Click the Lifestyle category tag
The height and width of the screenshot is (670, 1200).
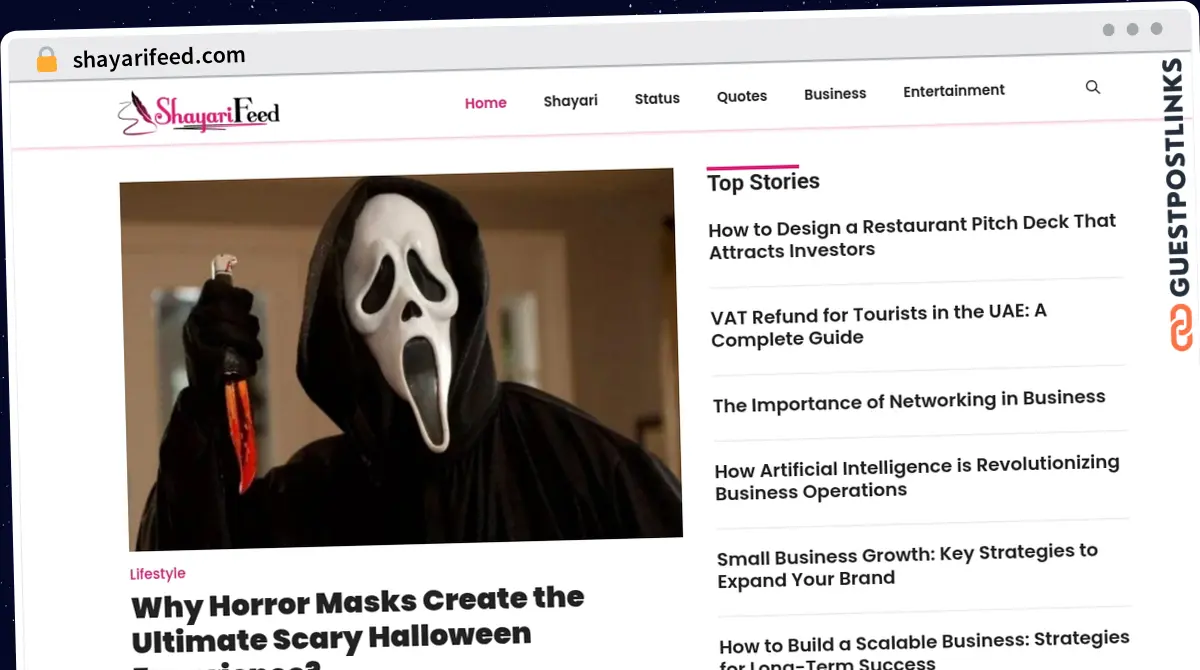157,574
